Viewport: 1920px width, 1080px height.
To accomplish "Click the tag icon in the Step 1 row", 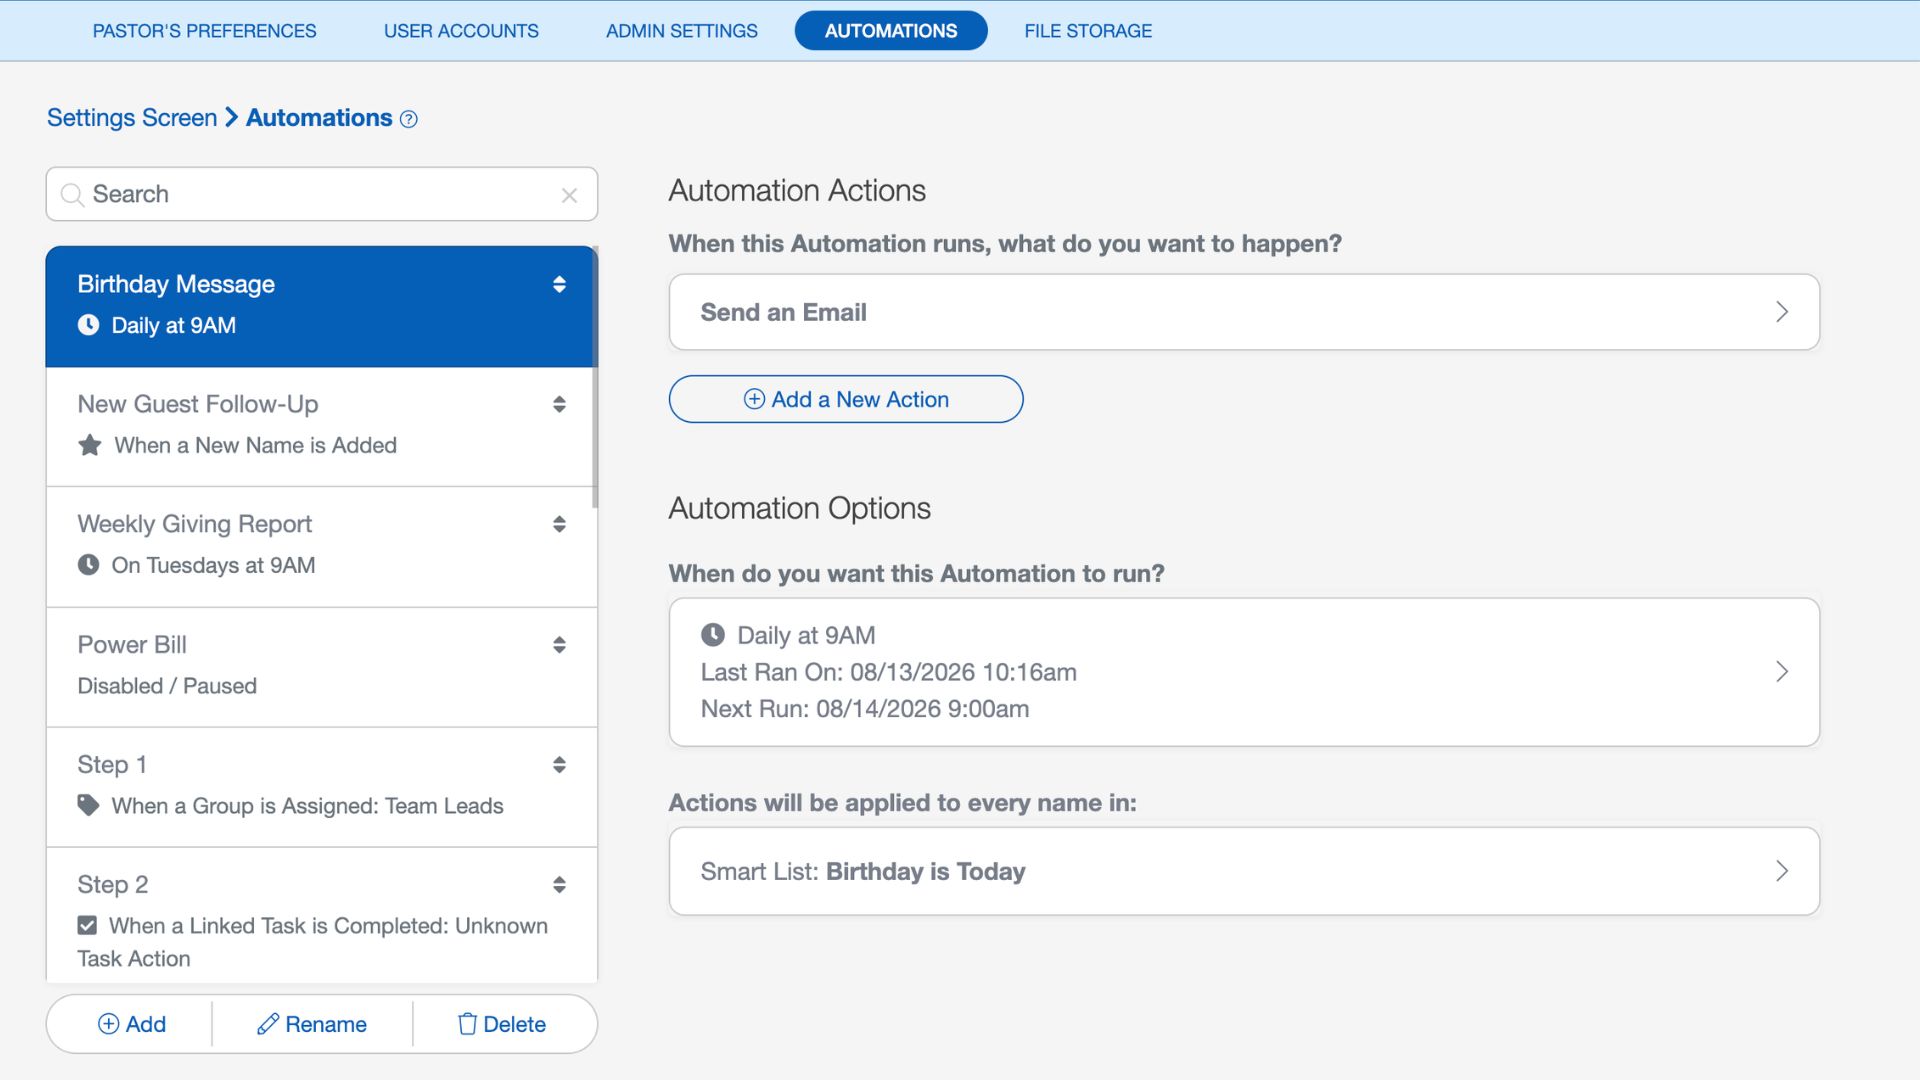I will [x=89, y=805].
